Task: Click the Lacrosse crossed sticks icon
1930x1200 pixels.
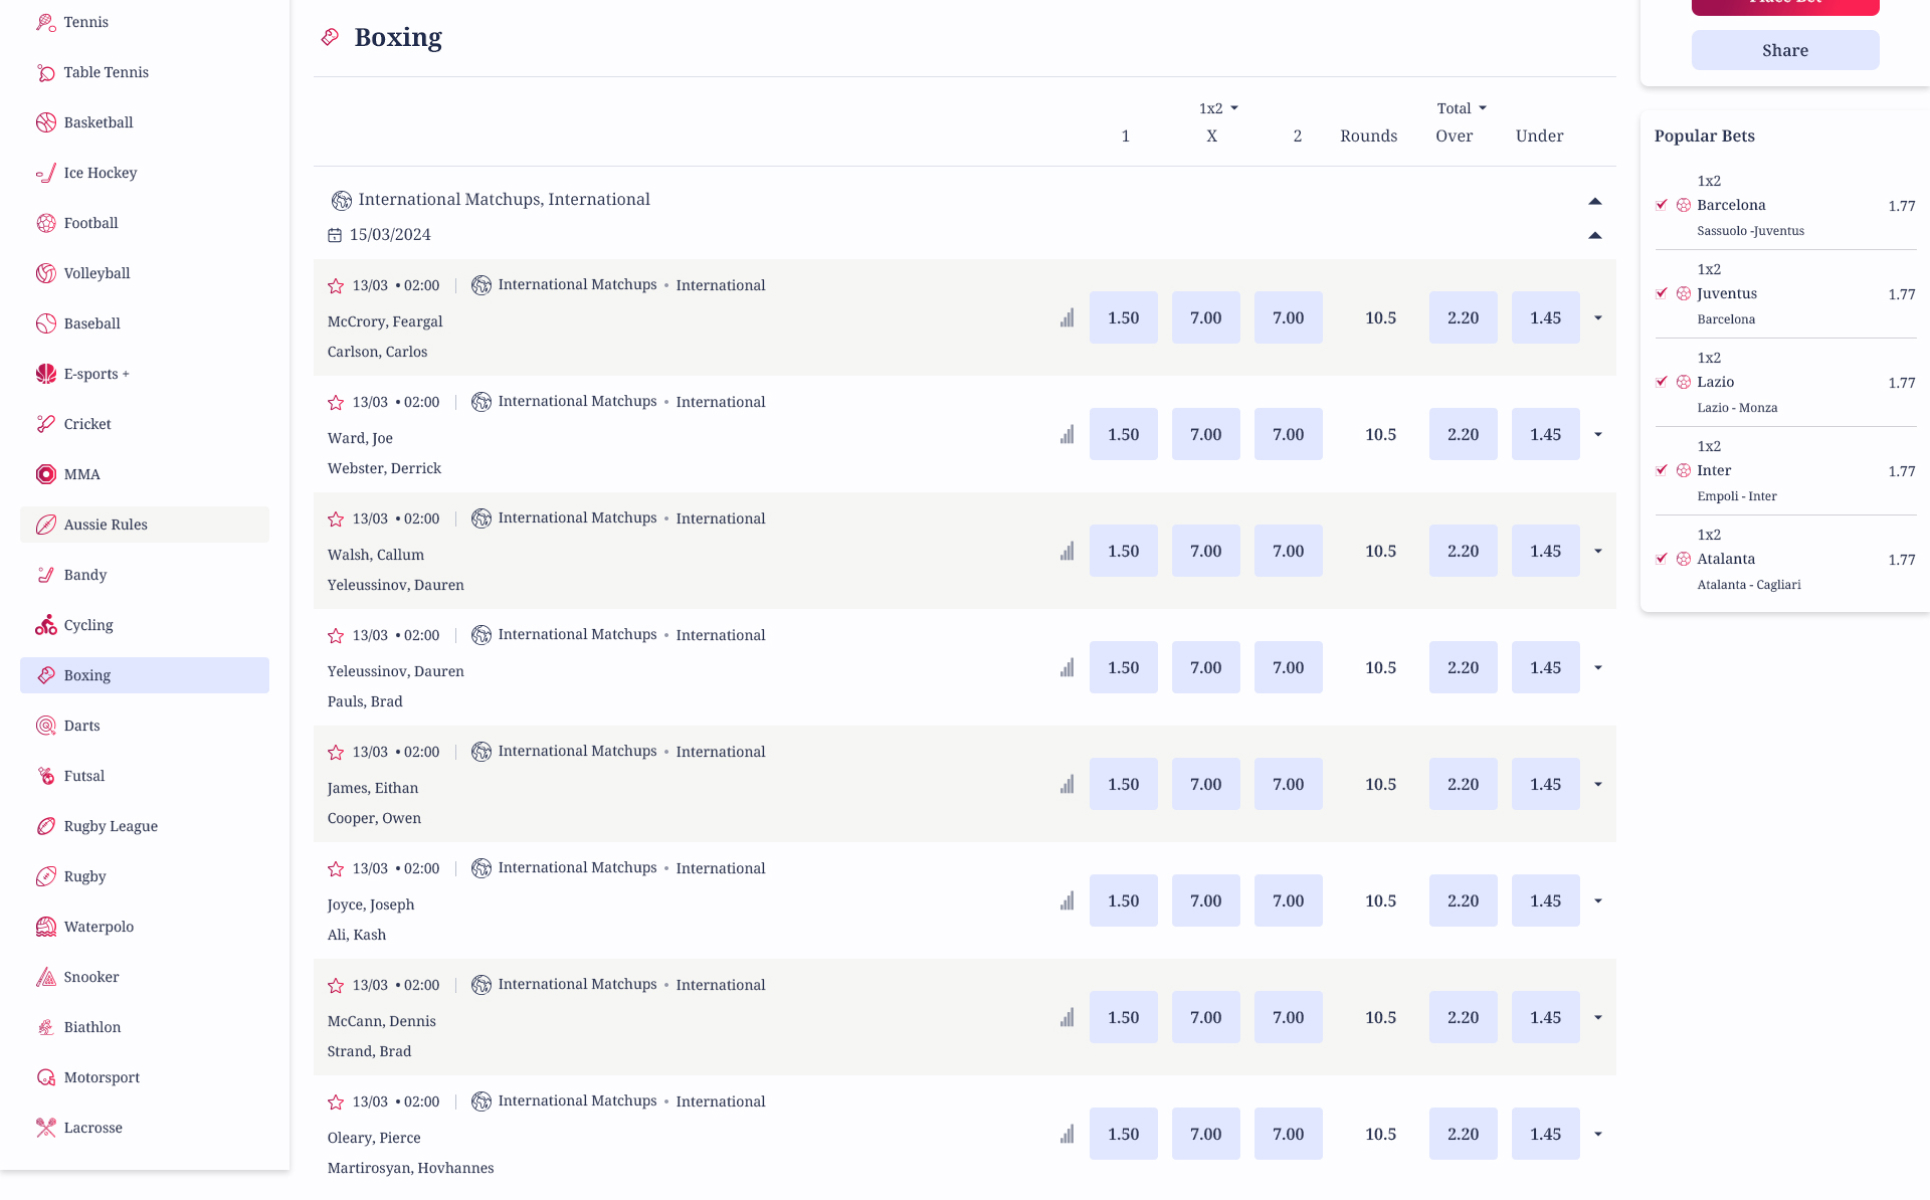Action: (46, 1127)
